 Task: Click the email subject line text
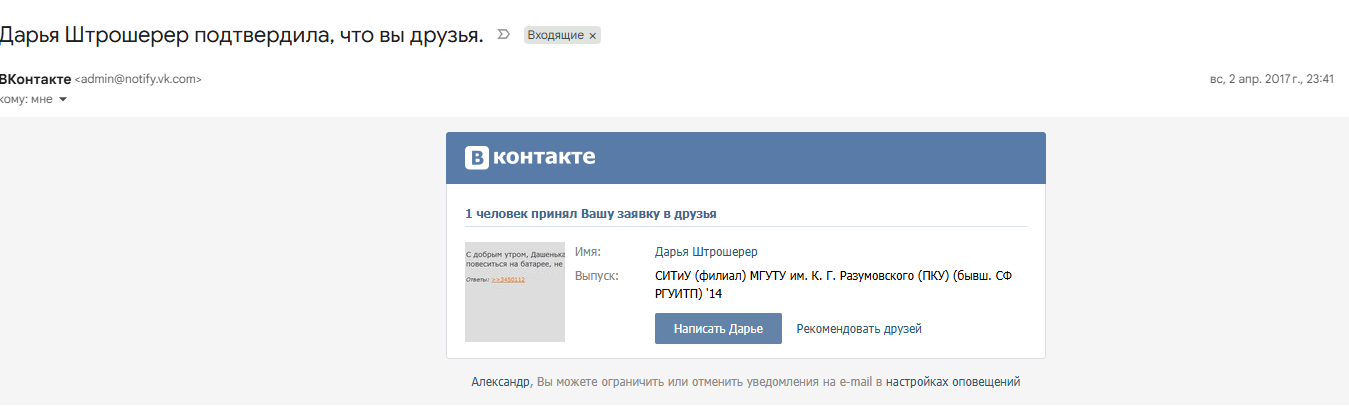[242, 35]
